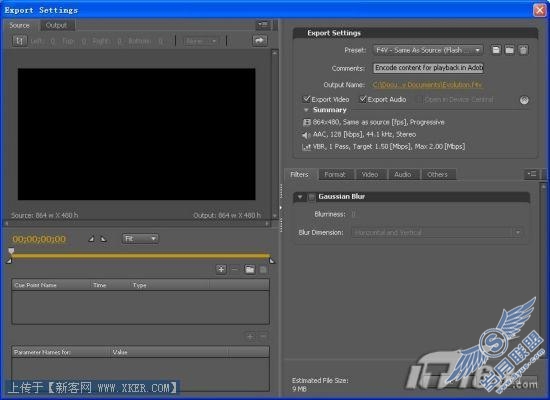Add a cue point with plus icon

(x=221, y=269)
